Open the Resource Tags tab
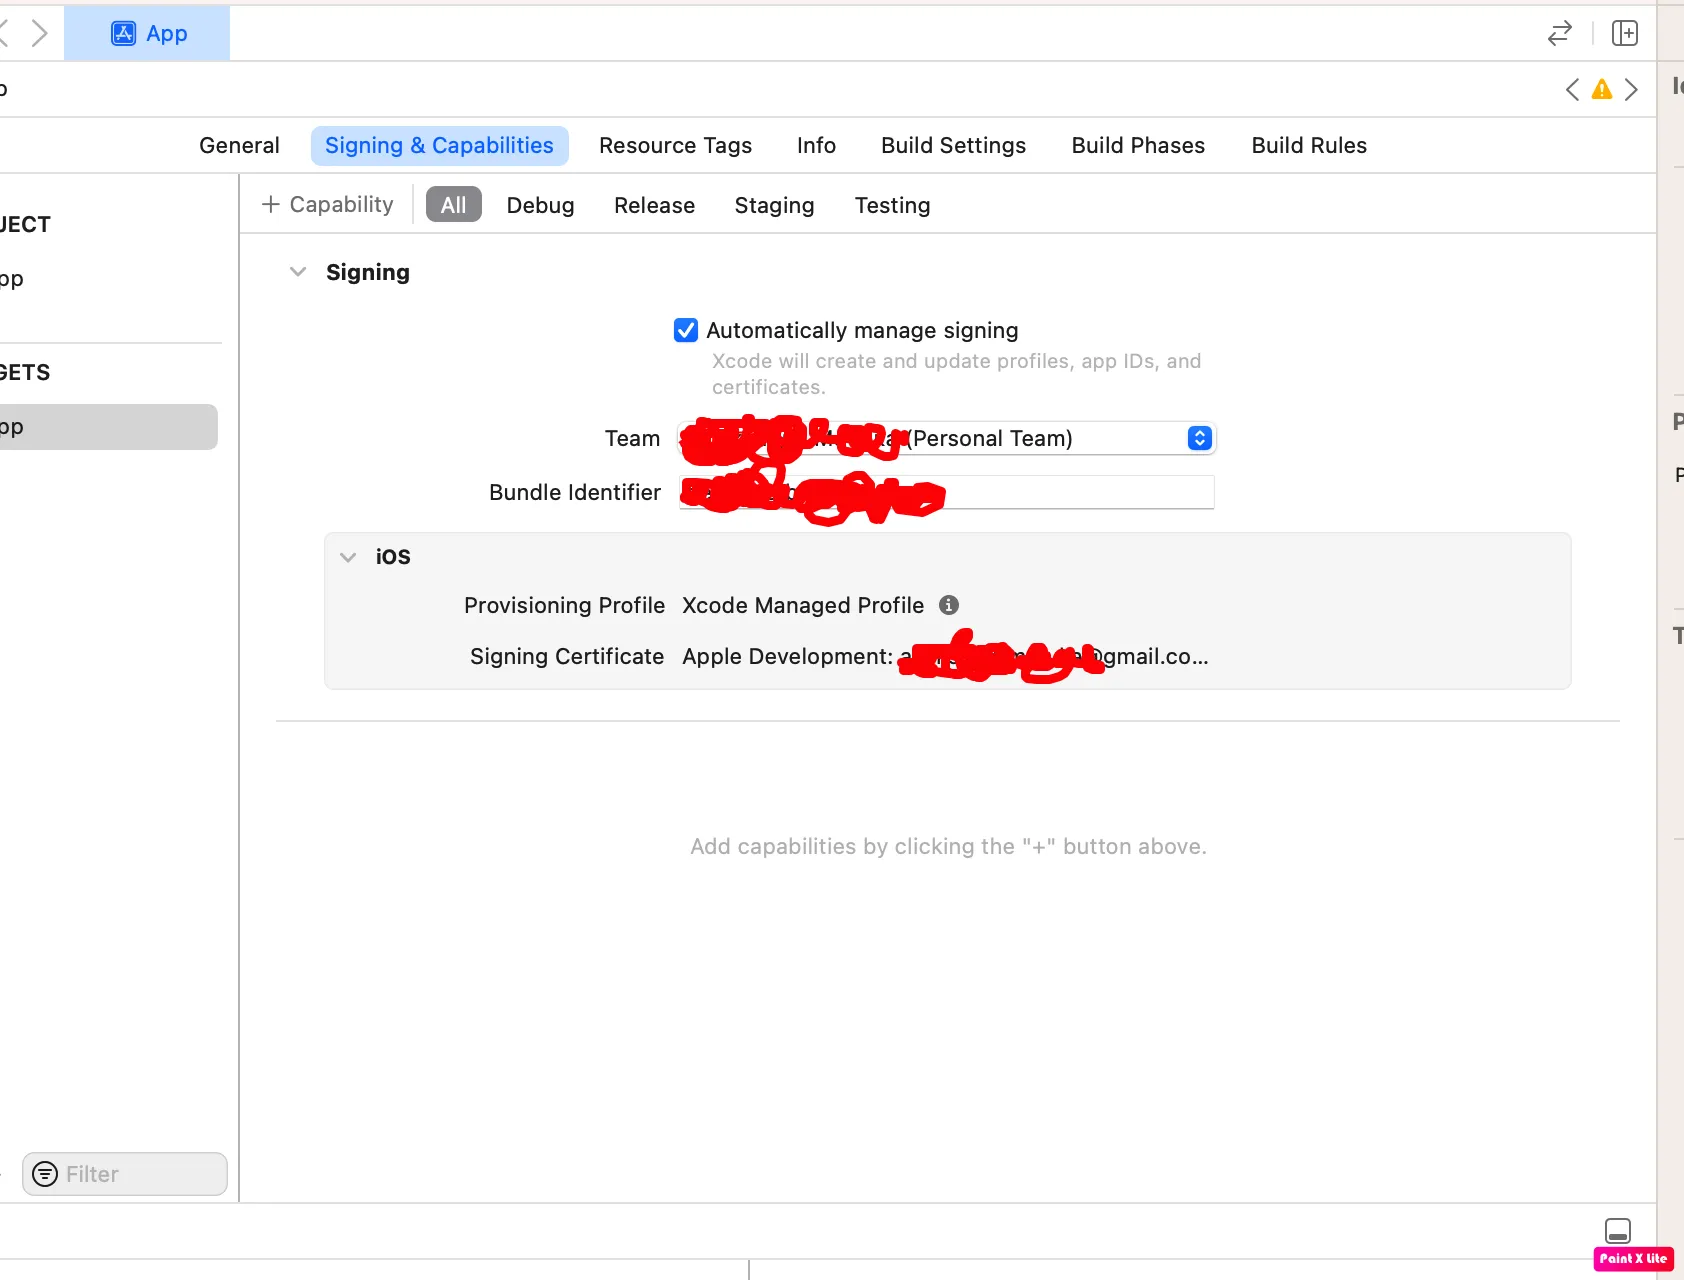Screen dimensions: 1684x1280 [675, 146]
